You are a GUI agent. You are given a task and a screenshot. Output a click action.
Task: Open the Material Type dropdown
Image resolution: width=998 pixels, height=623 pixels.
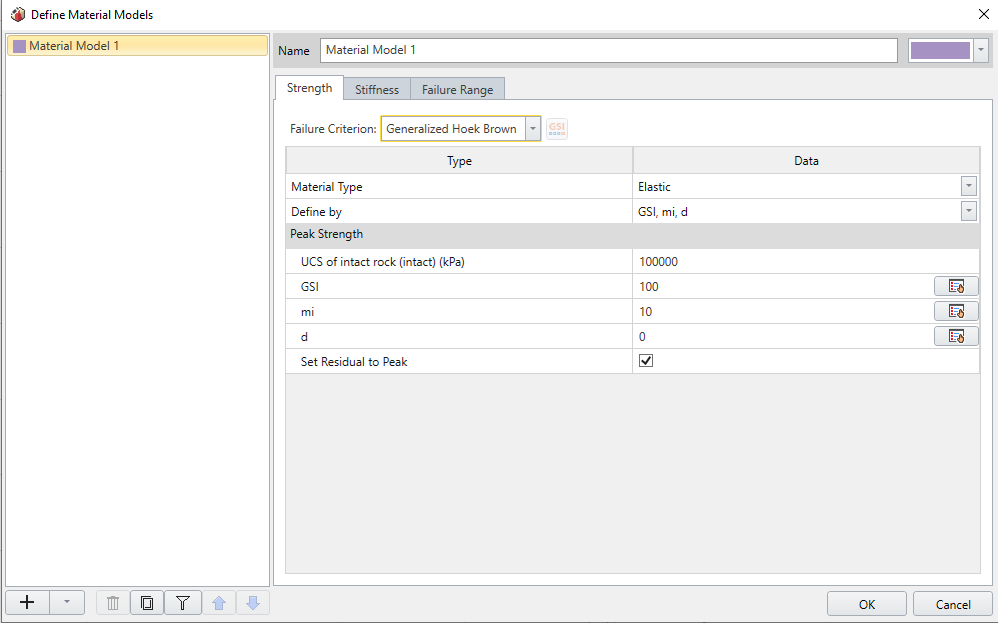[x=967, y=185]
